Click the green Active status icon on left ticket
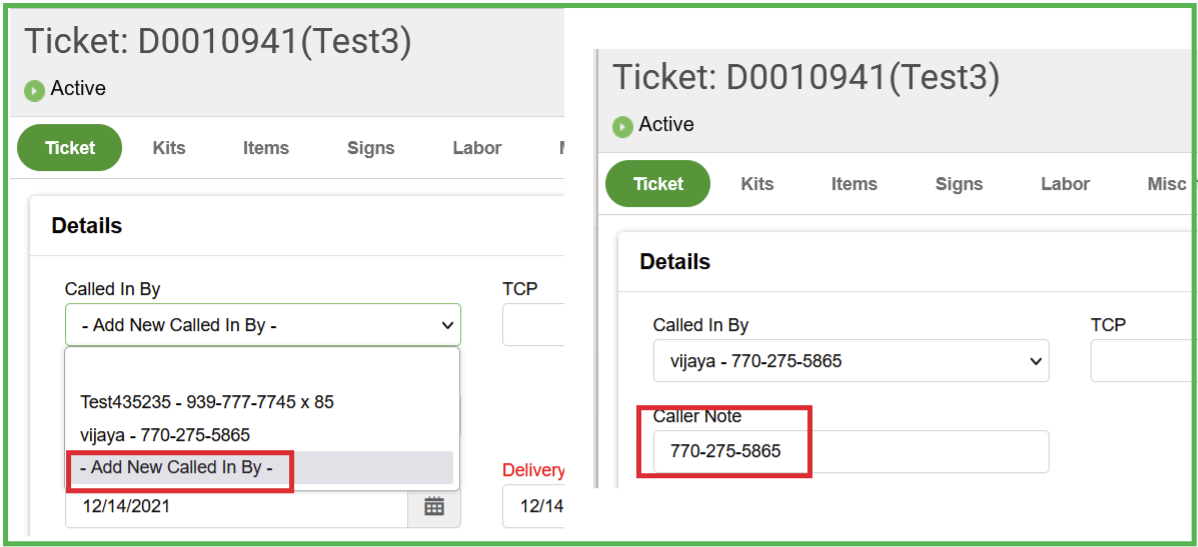Viewport: 1198px width, 547px height. (34, 90)
